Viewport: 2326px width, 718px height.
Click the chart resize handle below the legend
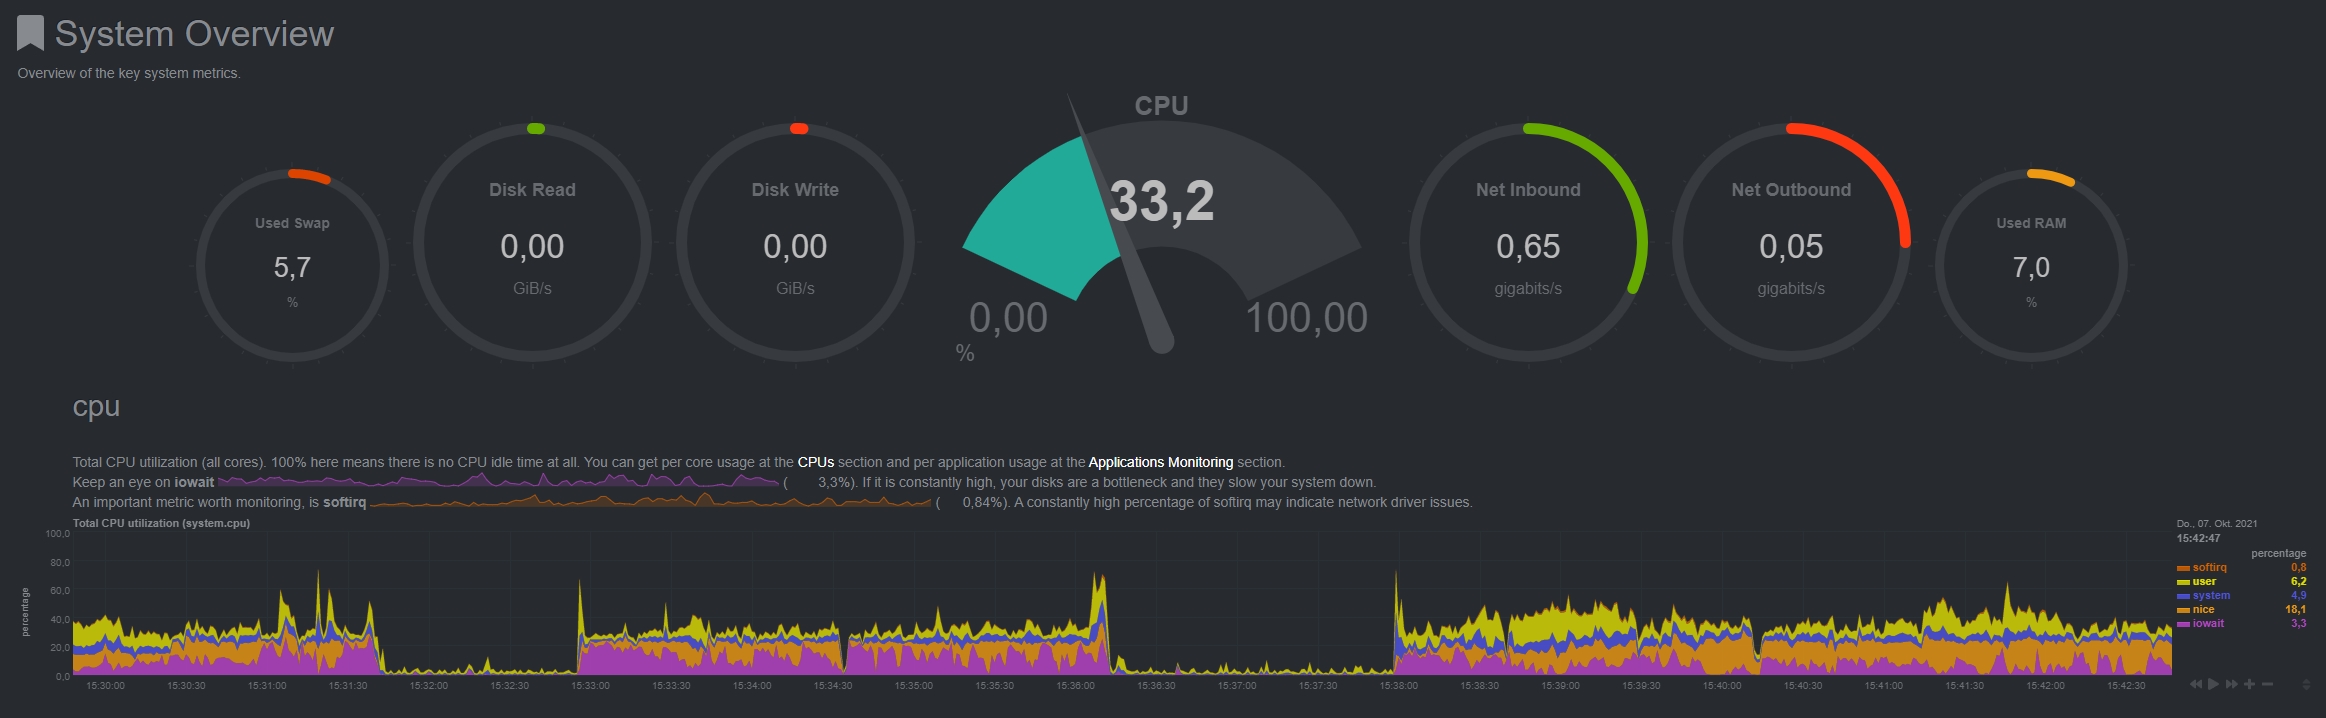(x=2306, y=684)
